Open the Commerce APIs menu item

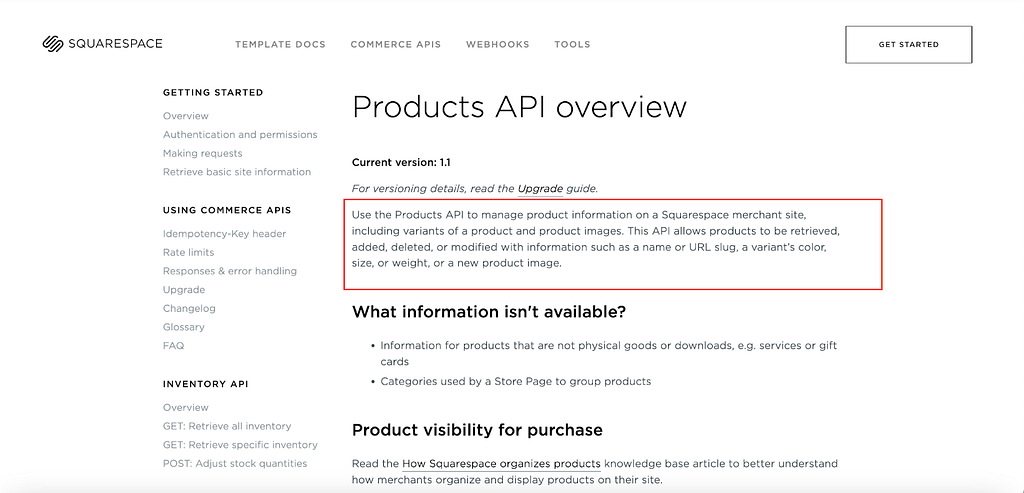click(396, 44)
